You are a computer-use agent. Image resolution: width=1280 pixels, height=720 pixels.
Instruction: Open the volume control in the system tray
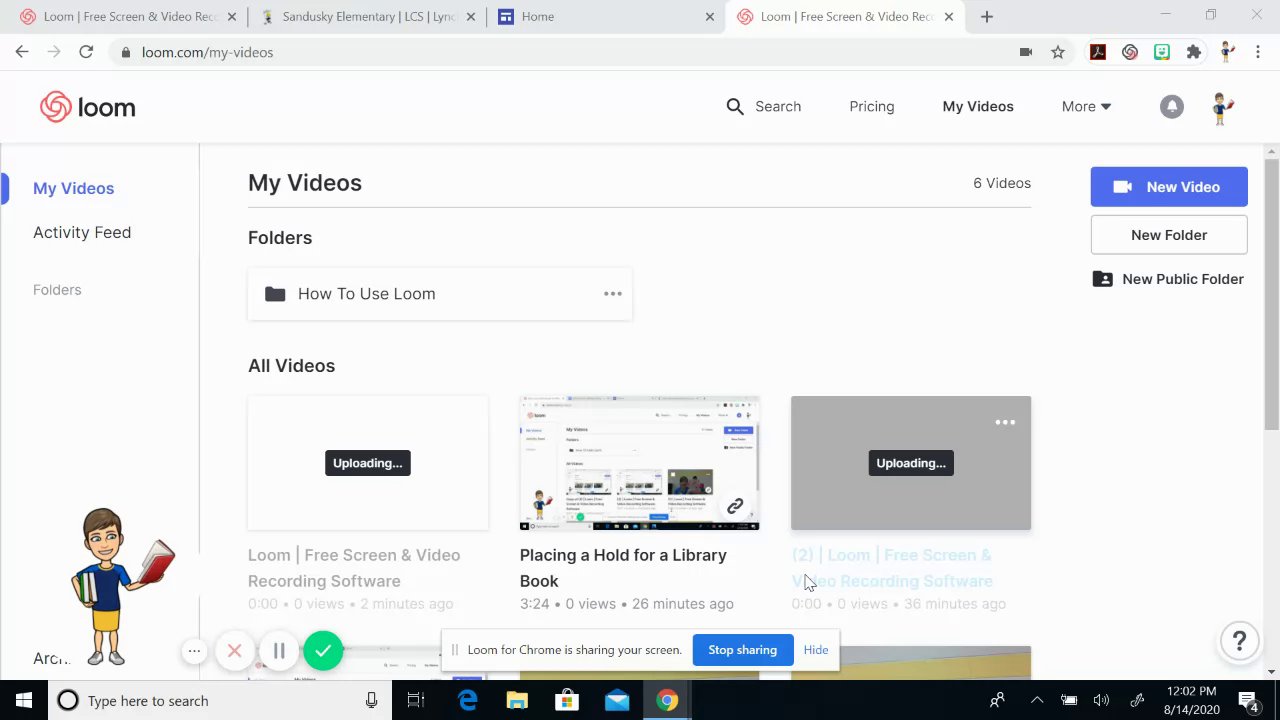pyautogui.click(x=1101, y=700)
